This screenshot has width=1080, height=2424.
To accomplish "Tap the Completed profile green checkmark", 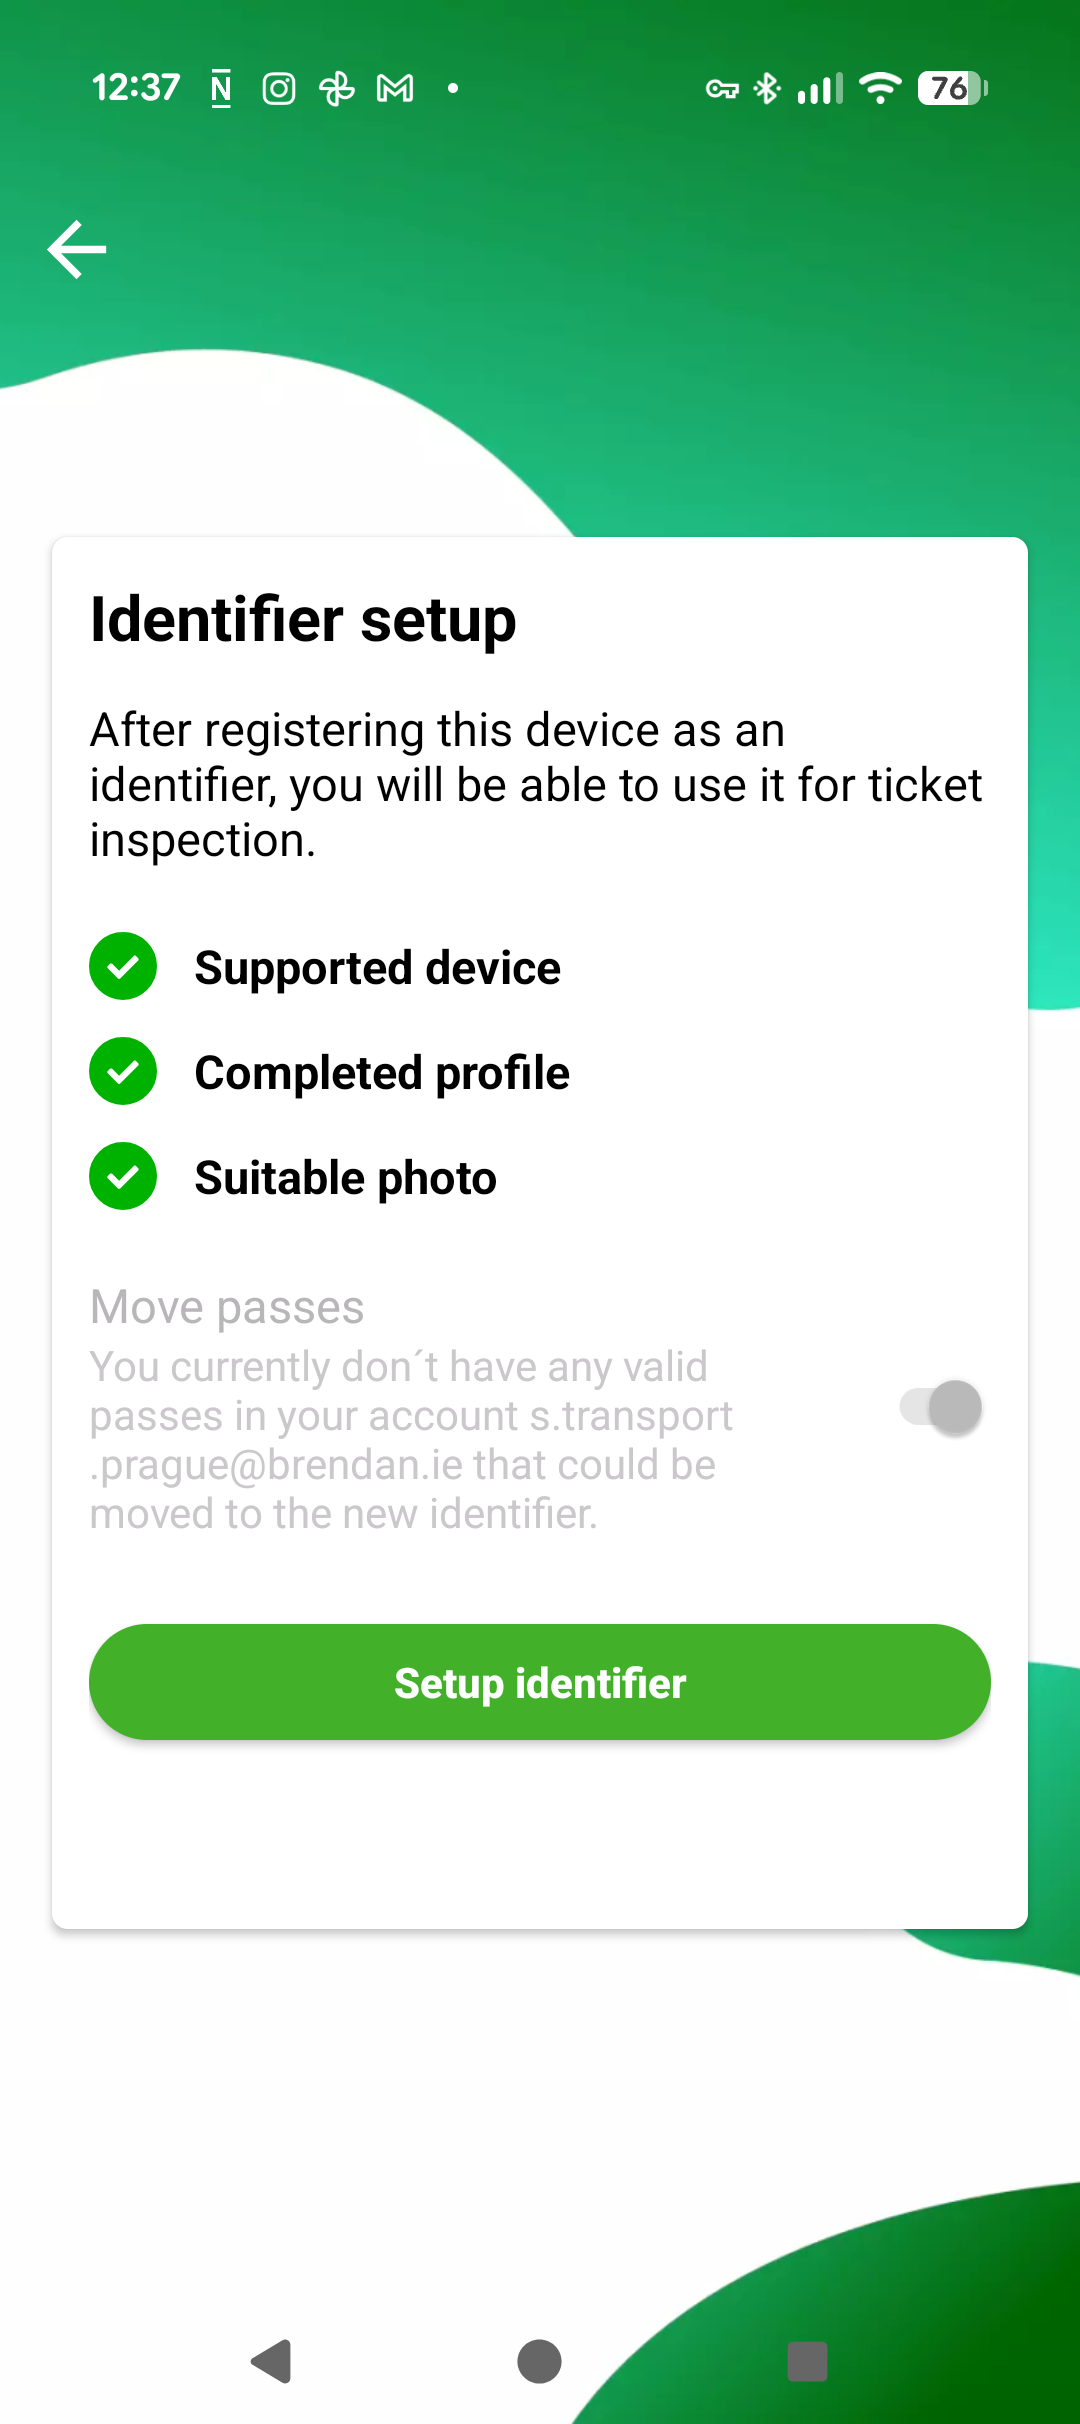I will [123, 1072].
